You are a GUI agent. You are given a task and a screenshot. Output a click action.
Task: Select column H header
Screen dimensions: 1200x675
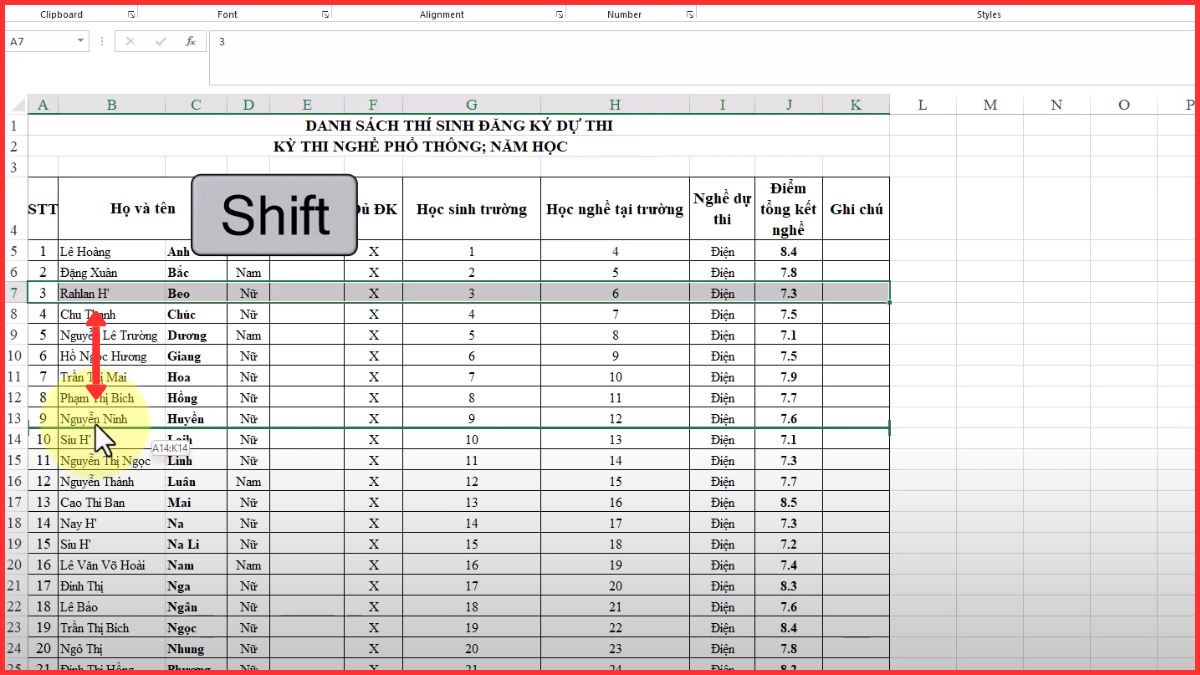tap(615, 105)
